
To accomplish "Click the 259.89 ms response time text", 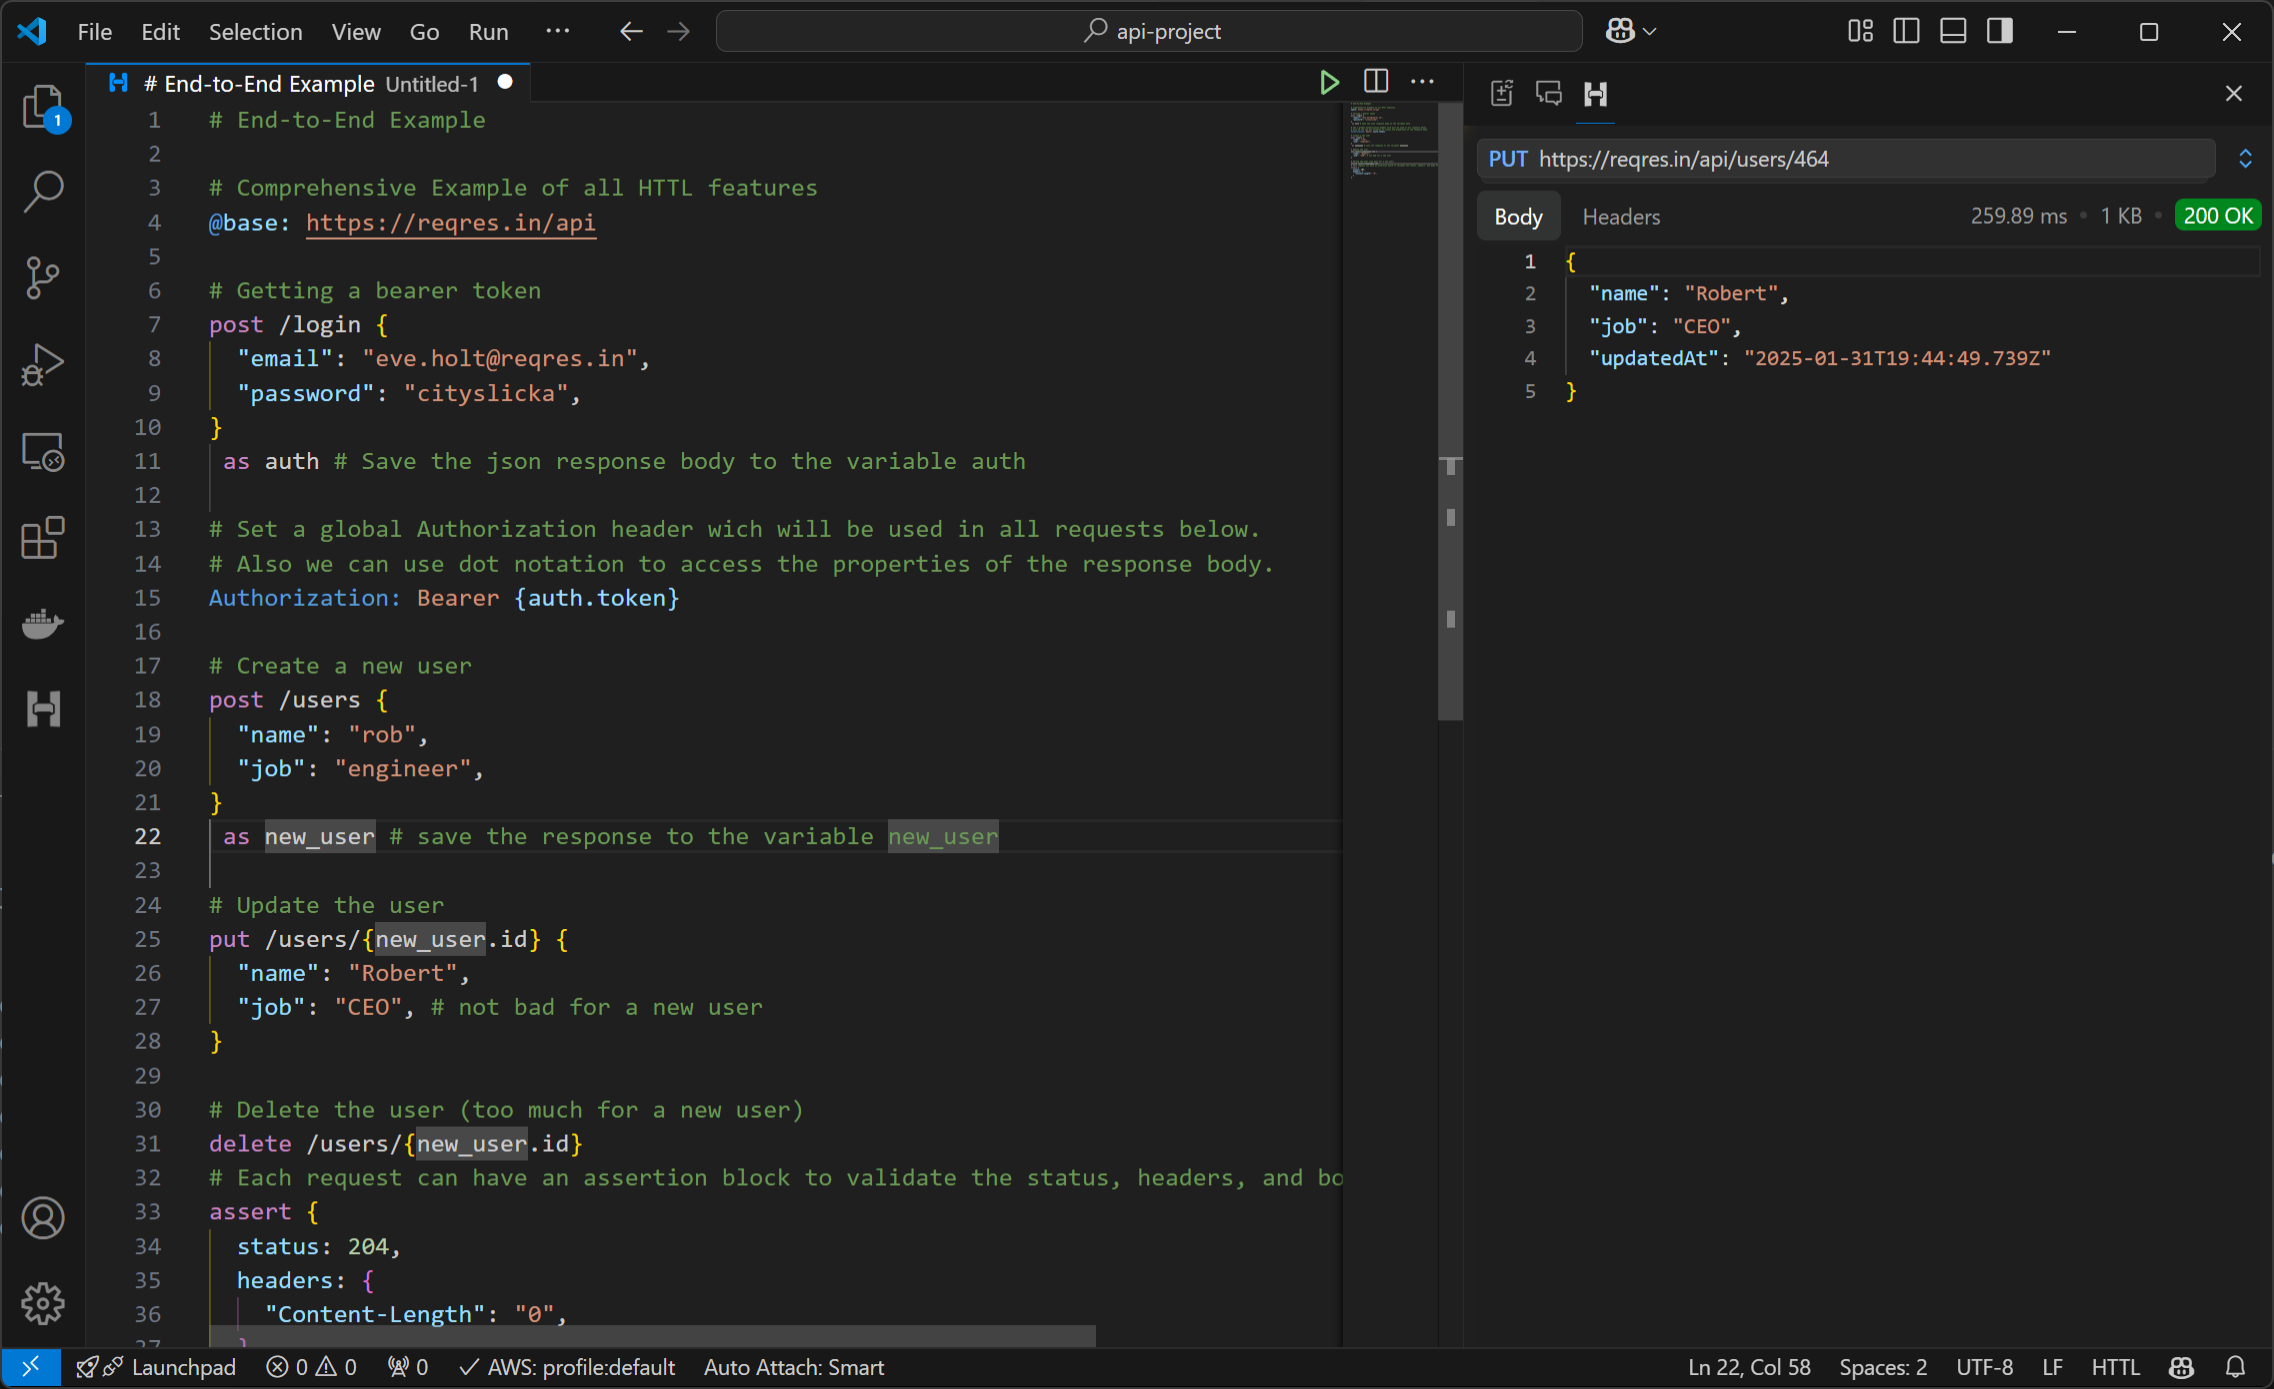I will (x=2018, y=216).
